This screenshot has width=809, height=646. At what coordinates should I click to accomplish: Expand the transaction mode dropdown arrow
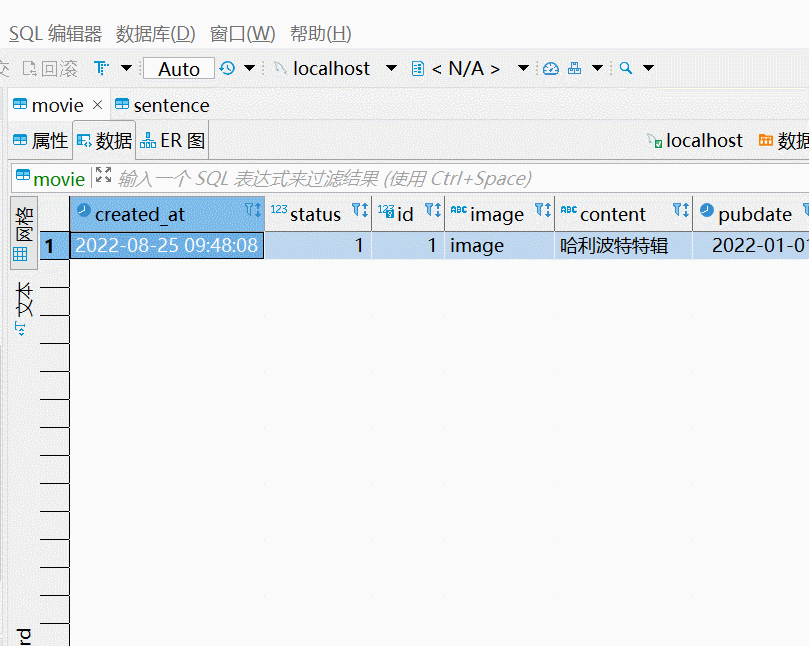pos(126,68)
